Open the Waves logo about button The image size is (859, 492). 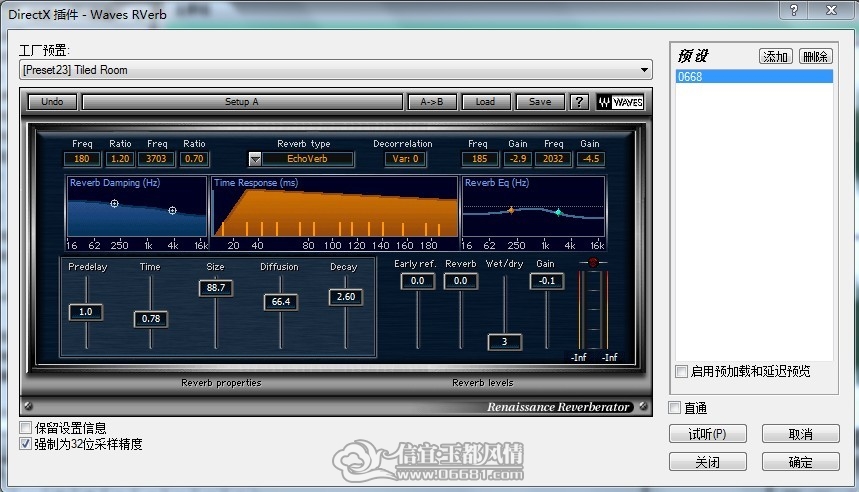click(x=620, y=102)
